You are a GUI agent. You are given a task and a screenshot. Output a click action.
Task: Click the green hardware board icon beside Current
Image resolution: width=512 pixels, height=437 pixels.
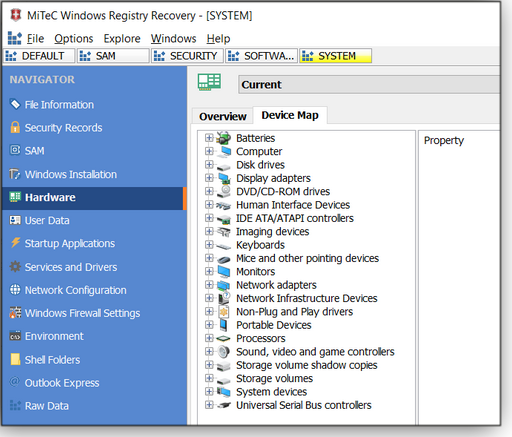point(209,82)
